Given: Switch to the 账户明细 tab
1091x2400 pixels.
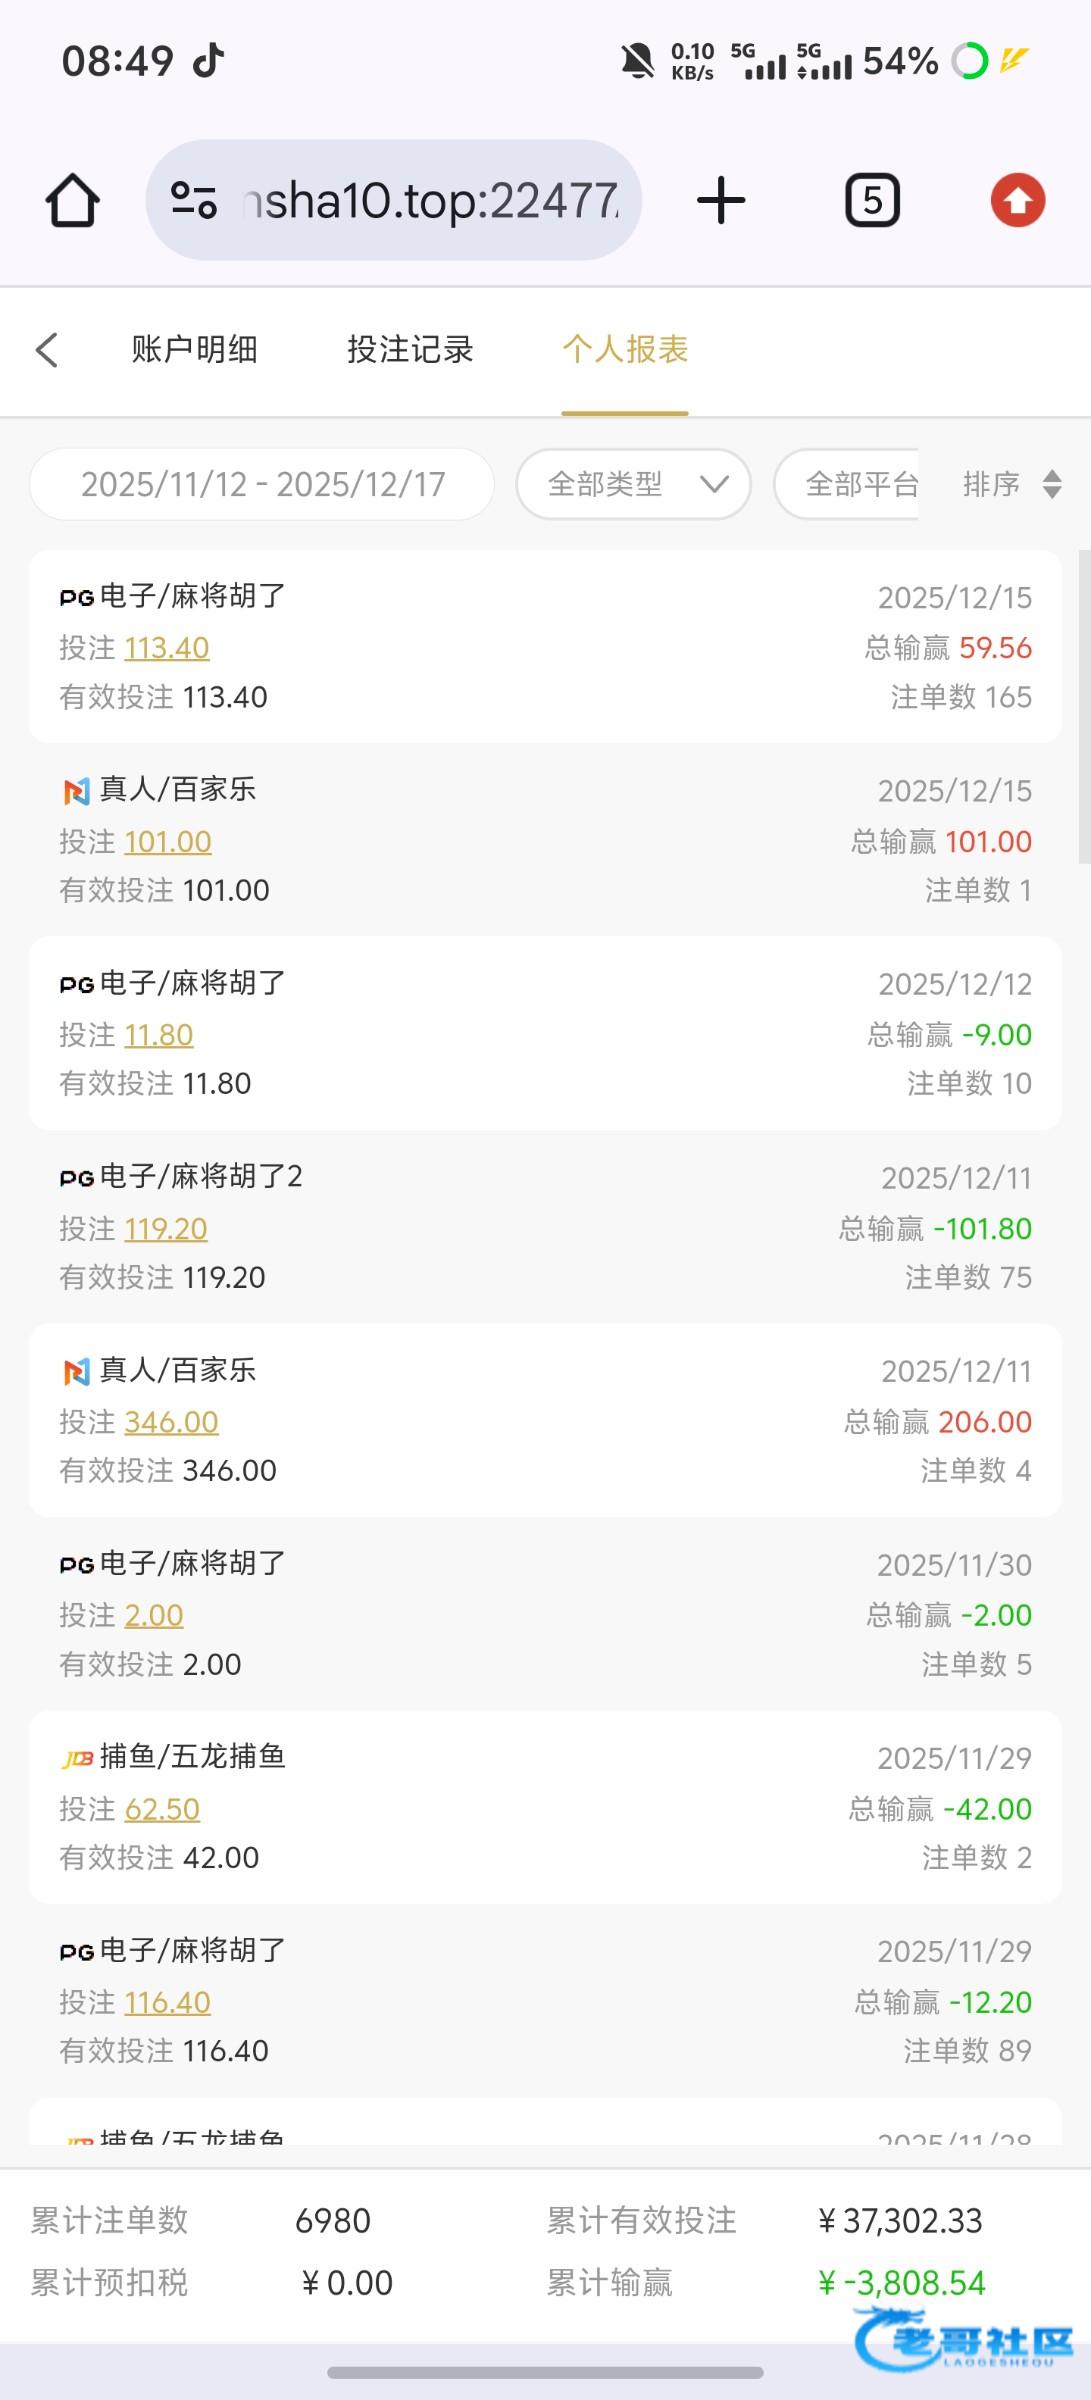Looking at the screenshot, I should [x=194, y=350].
